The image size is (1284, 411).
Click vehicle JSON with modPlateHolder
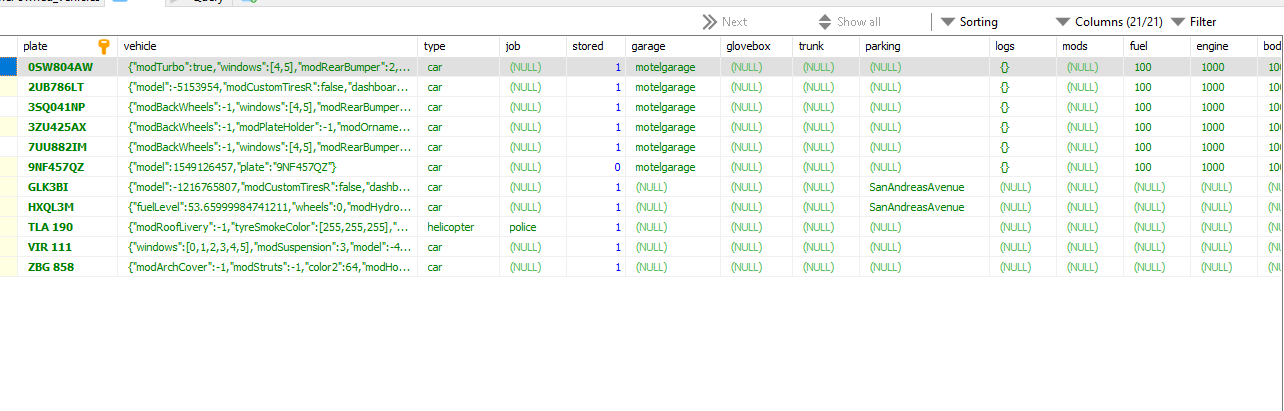(x=267, y=127)
